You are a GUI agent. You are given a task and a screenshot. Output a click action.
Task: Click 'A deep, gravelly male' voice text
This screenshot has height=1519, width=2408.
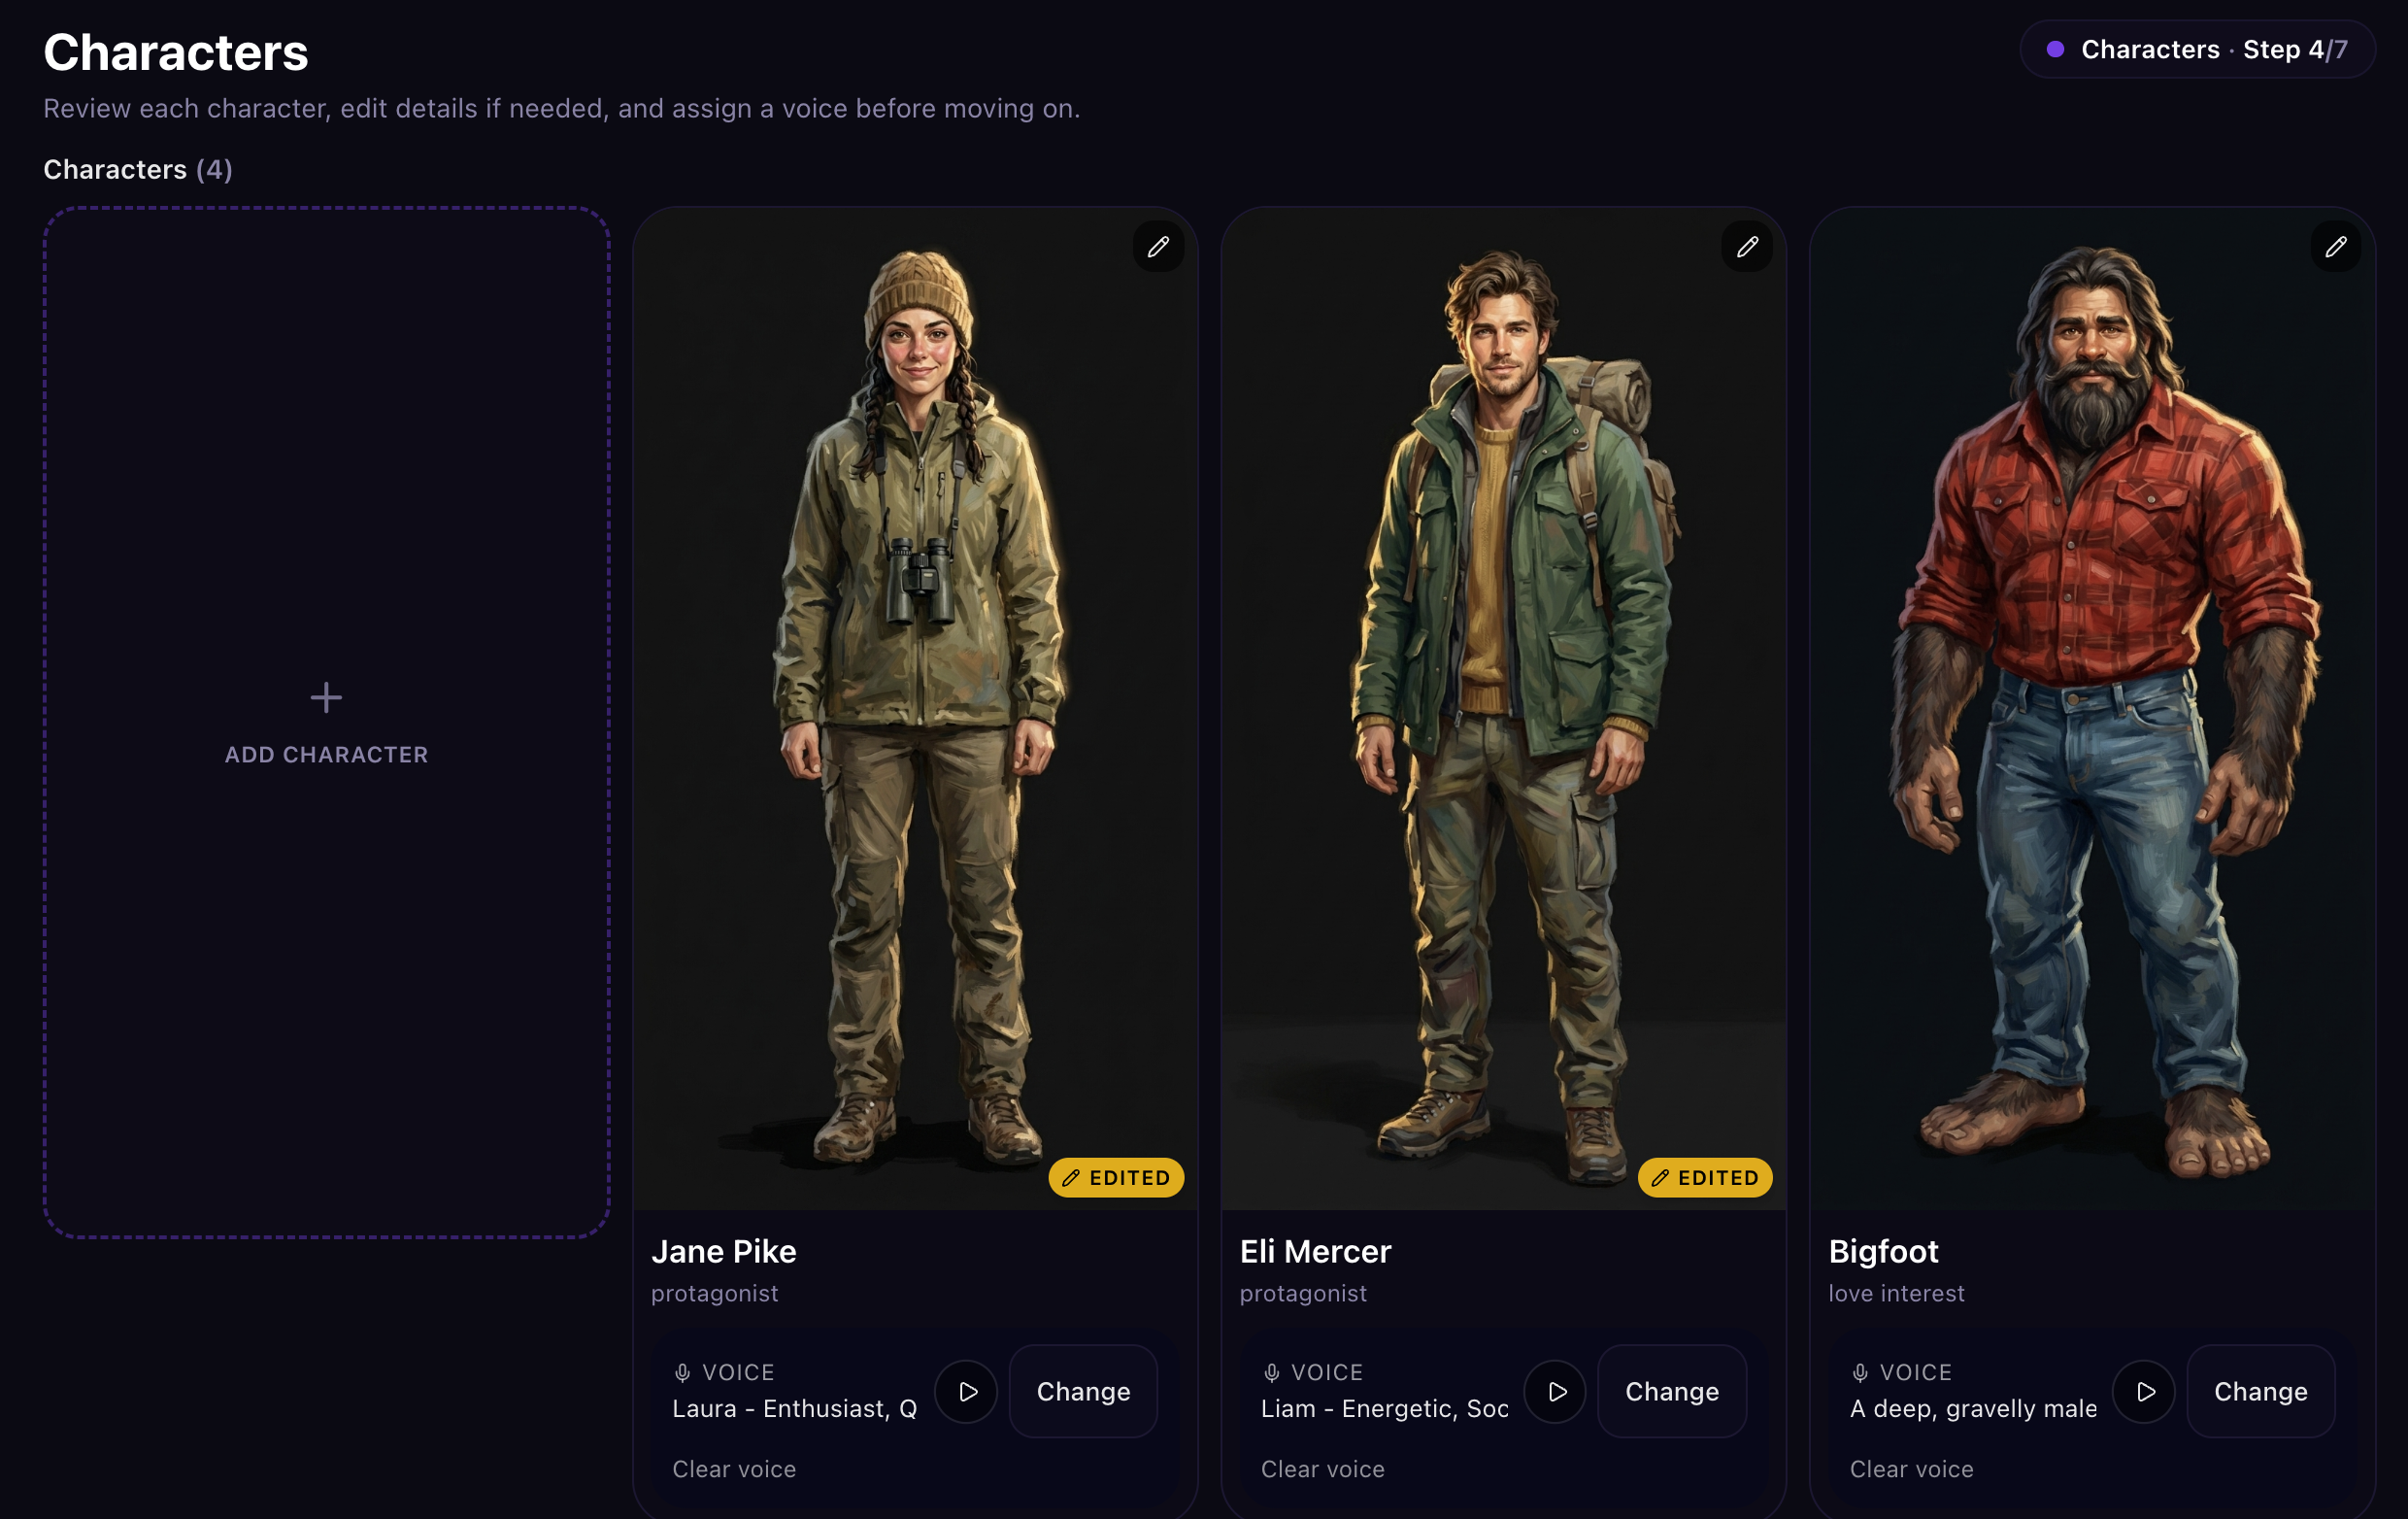(x=1973, y=1408)
